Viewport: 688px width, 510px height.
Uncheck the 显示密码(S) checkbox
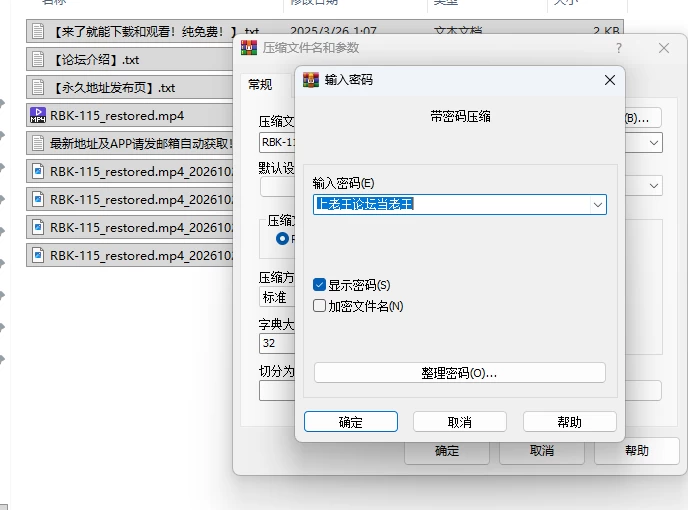(x=319, y=285)
